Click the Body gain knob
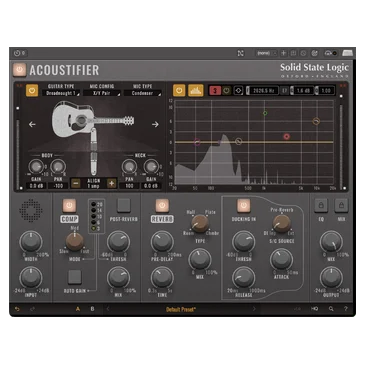This screenshot has width=365, height=365. [36, 166]
